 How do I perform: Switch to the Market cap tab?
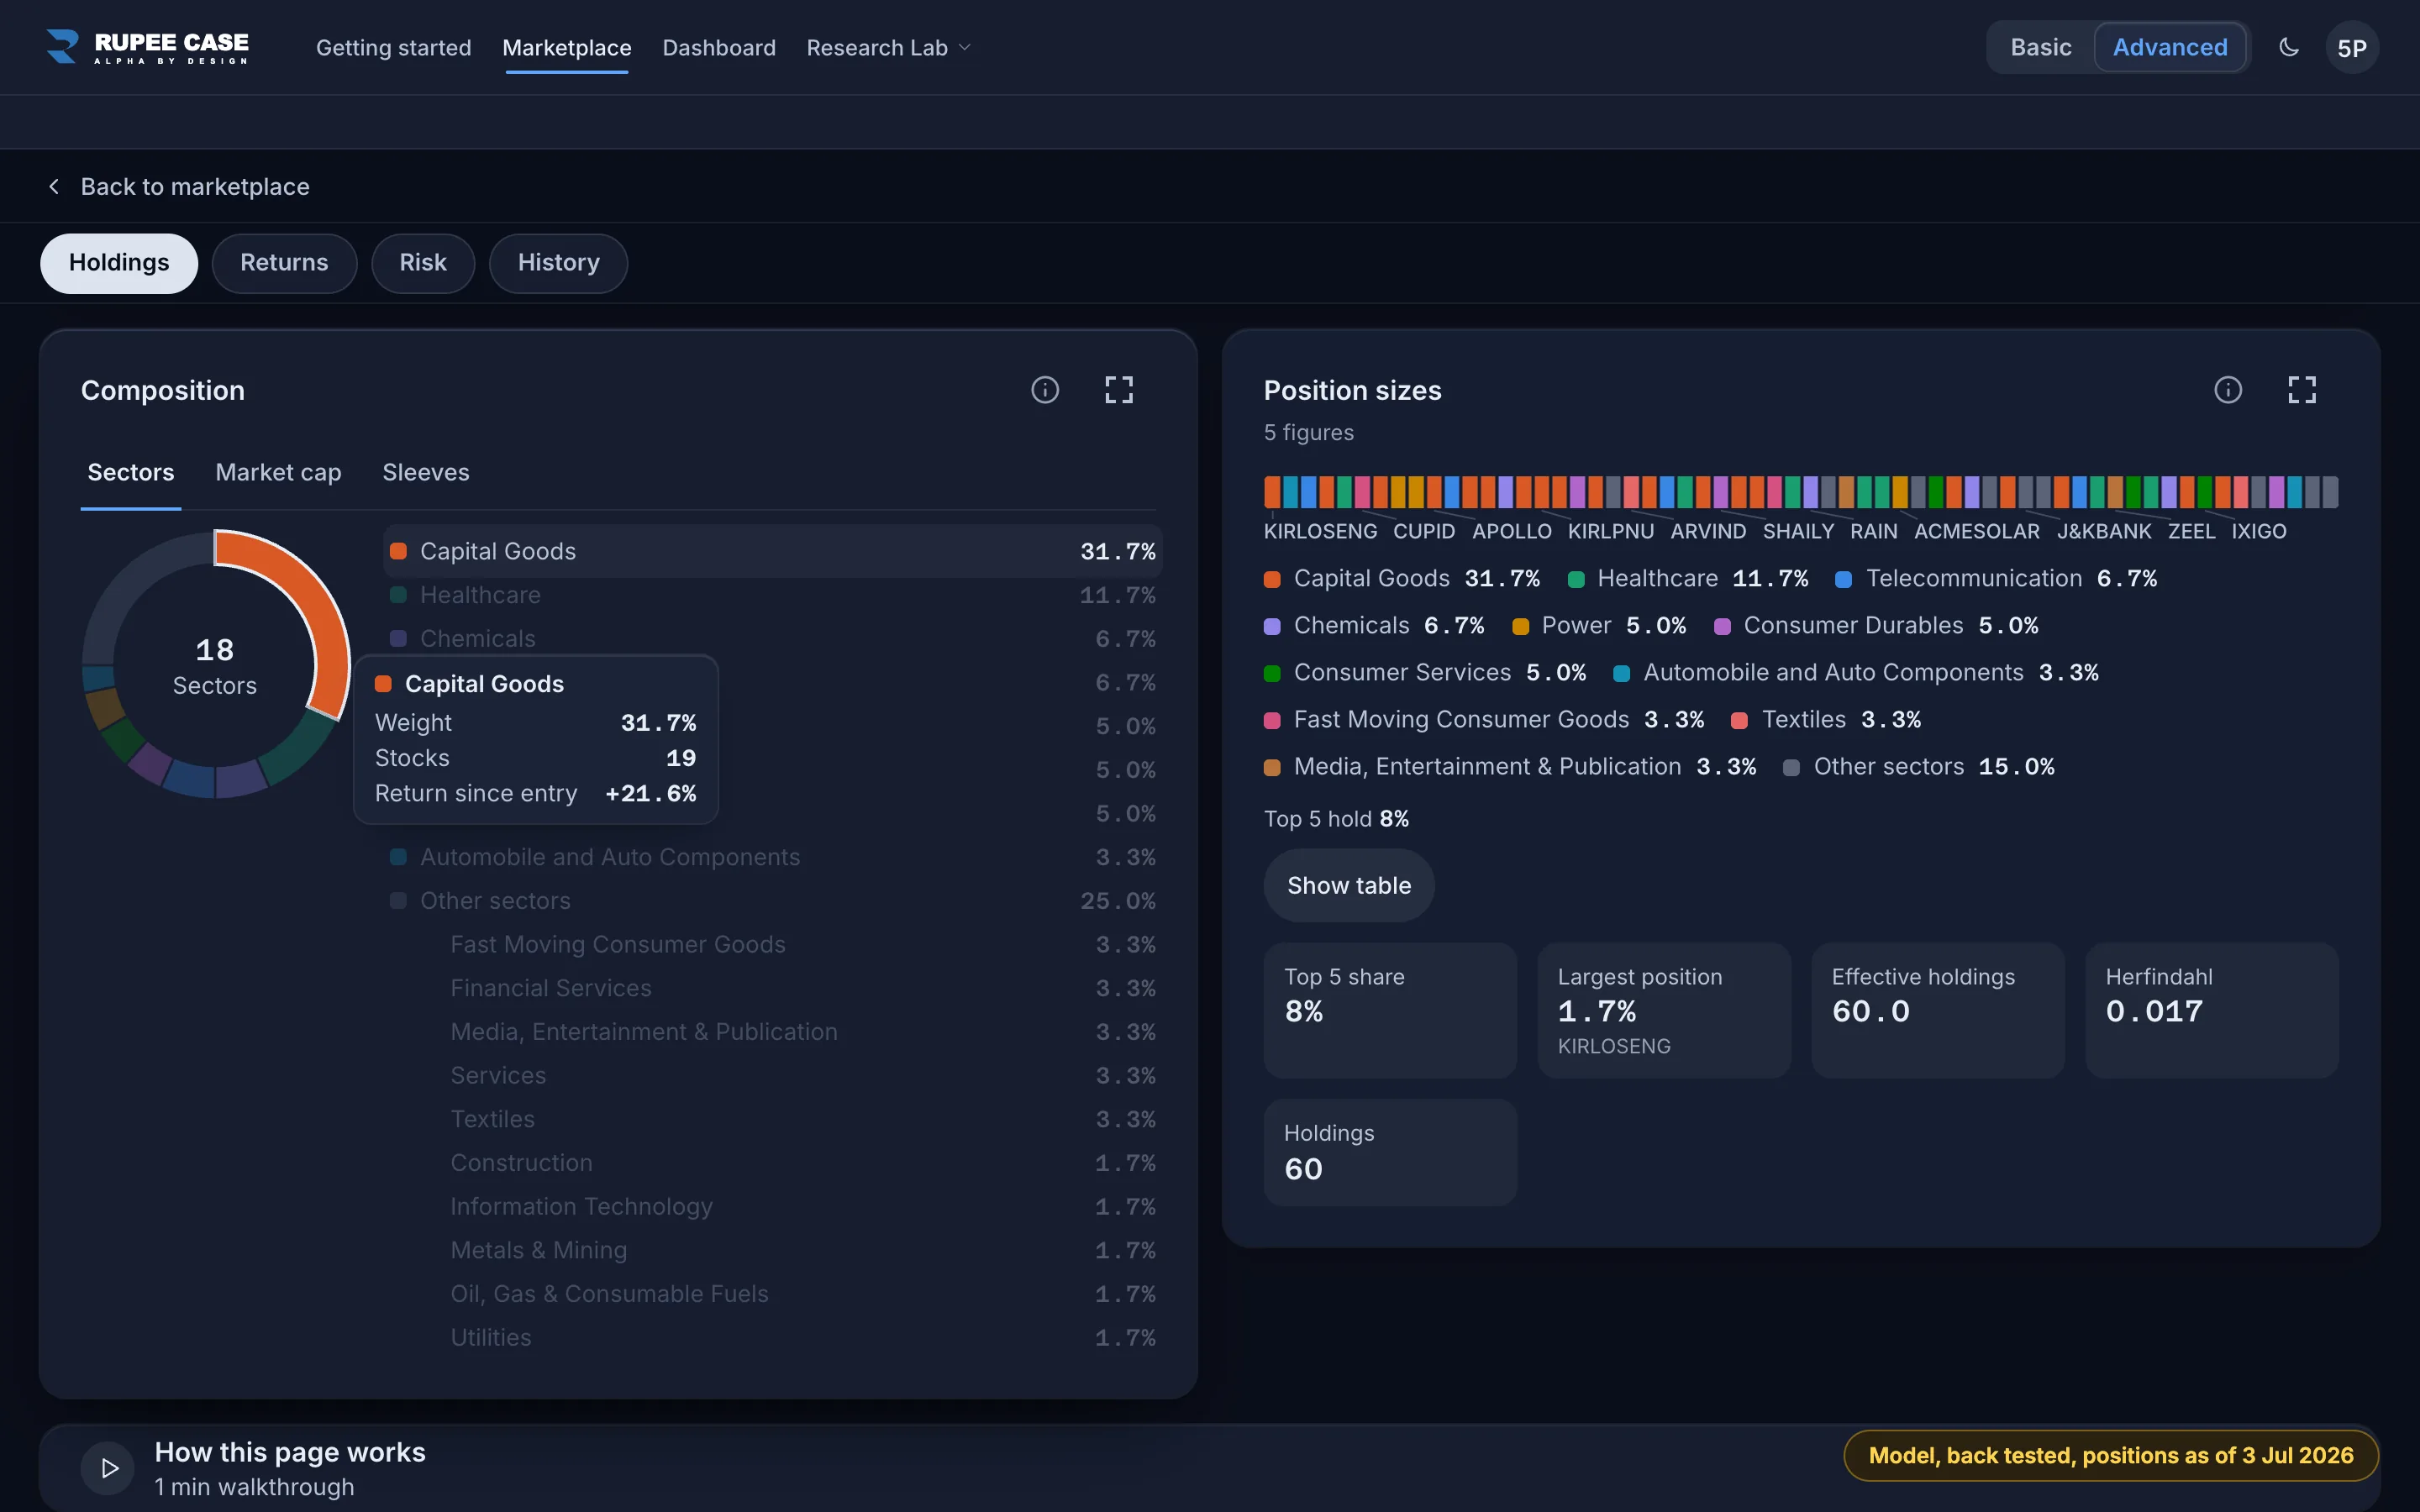[x=278, y=473]
